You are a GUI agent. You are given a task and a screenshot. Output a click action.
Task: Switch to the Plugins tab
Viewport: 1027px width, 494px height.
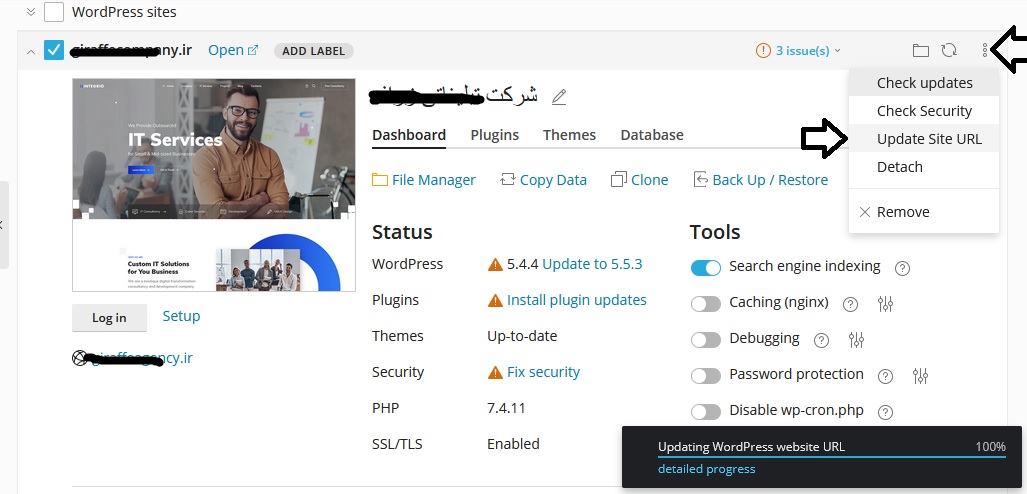click(x=494, y=135)
